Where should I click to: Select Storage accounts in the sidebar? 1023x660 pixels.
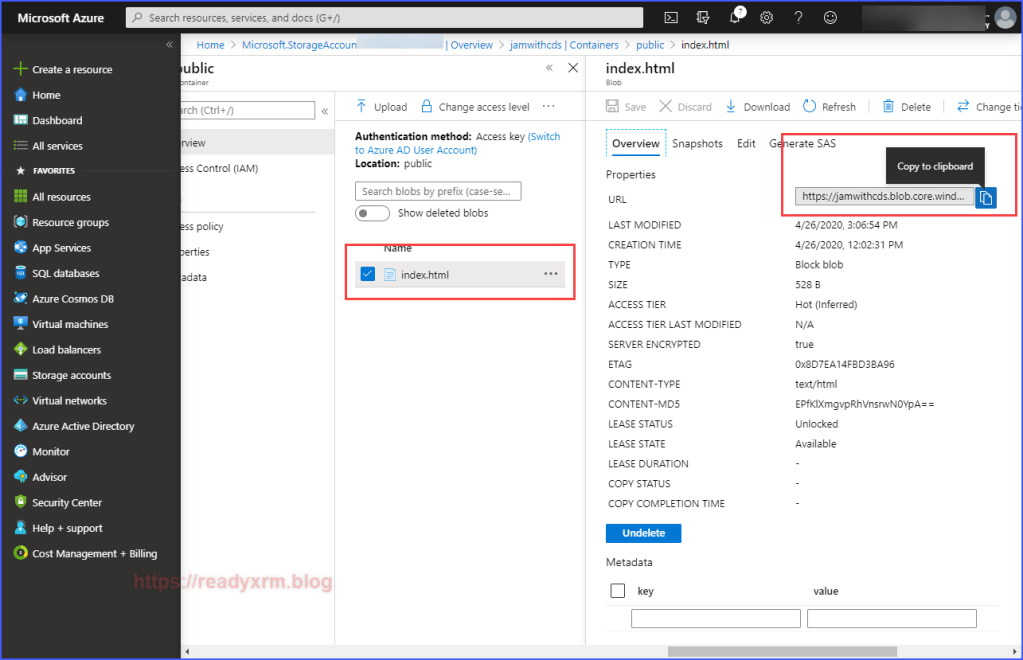(x=71, y=375)
